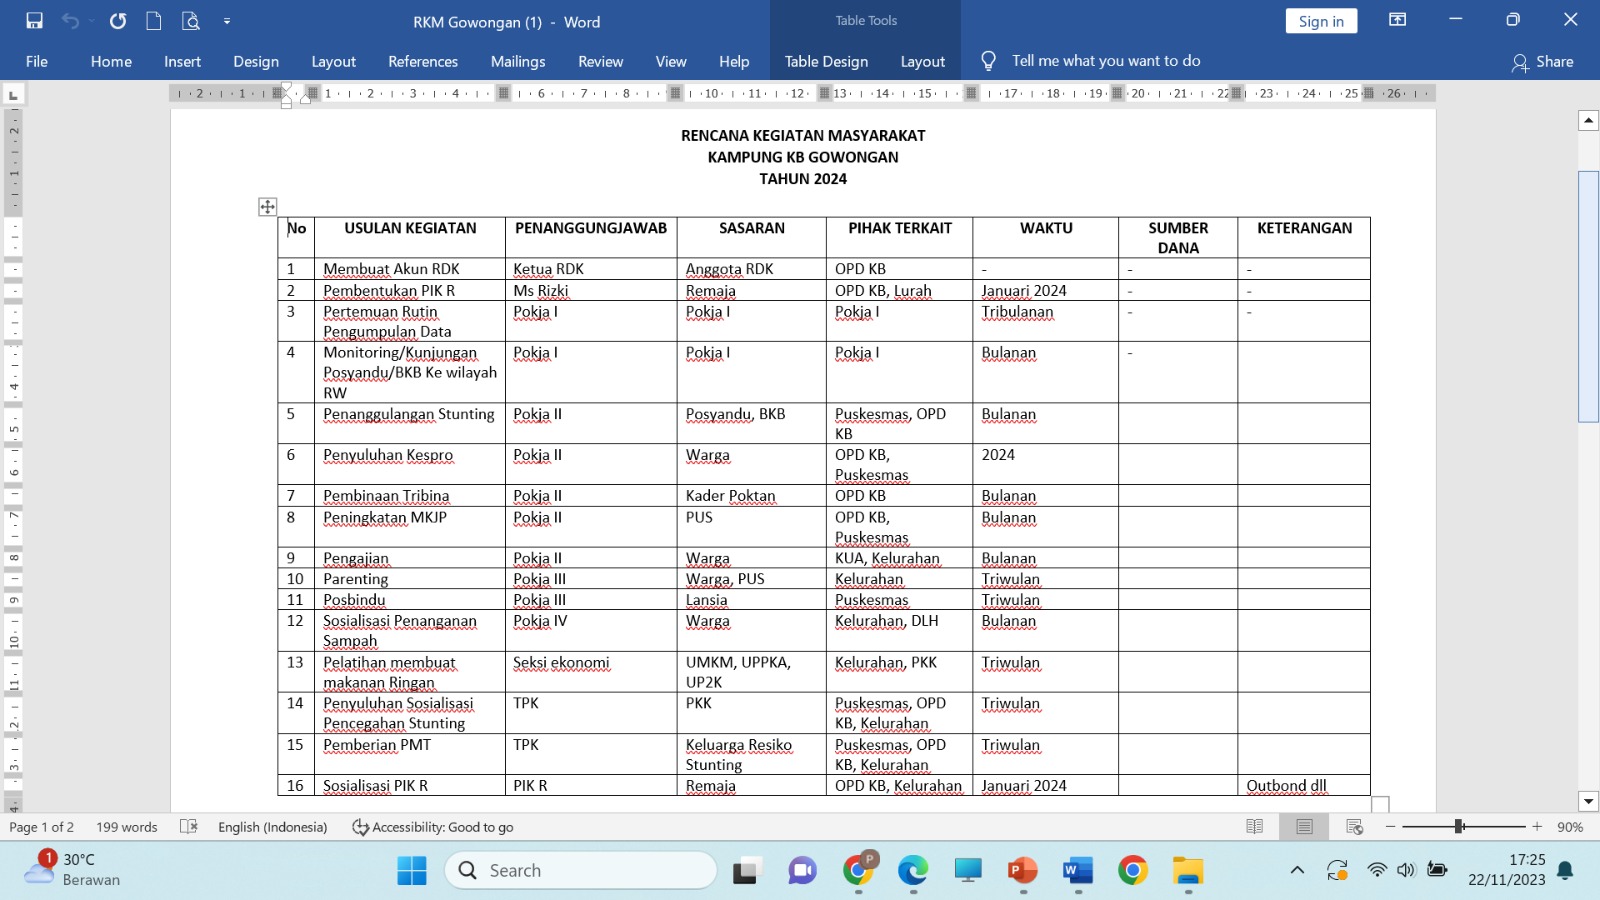
Task: Click the Page 1 of 2 indicator
Action: (x=42, y=827)
